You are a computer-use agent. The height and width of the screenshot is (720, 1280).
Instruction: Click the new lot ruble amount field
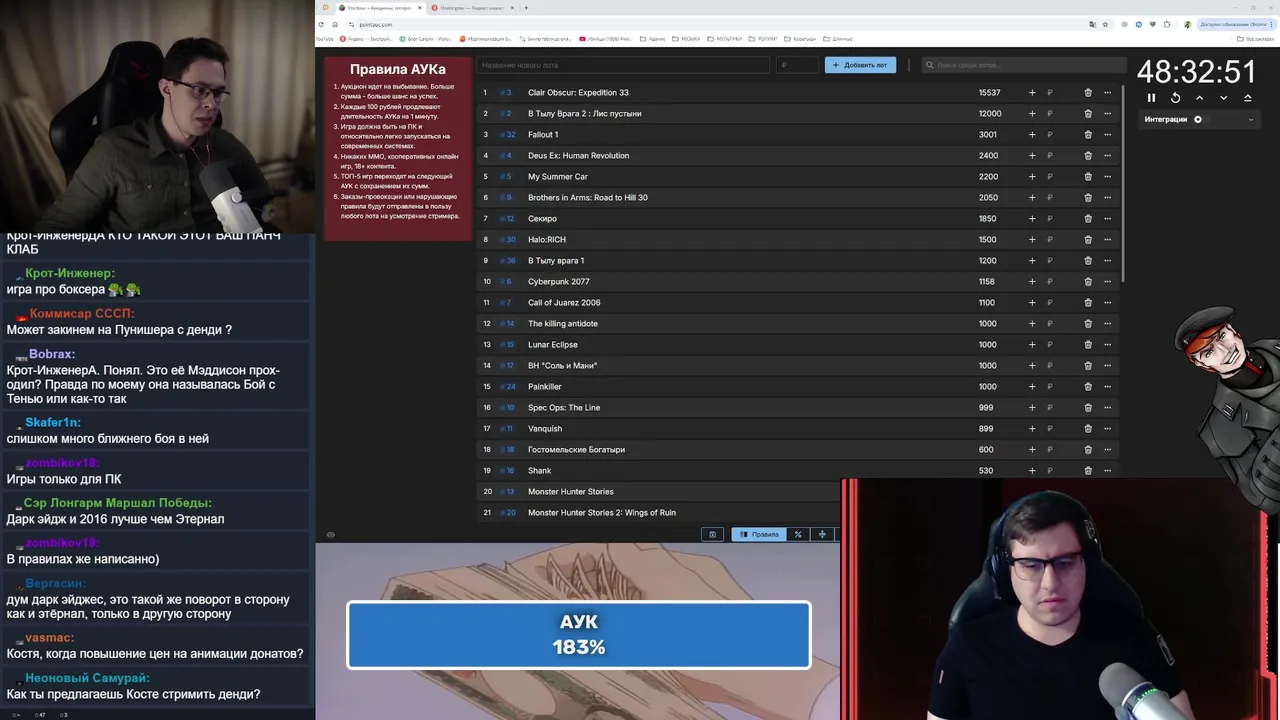pyautogui.click(x=797, y=65)
